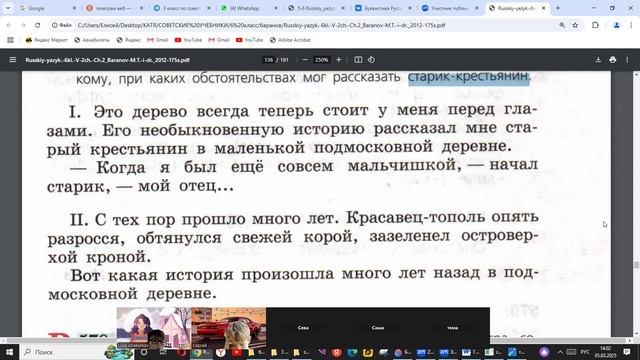Open the first YouTube bookmark
640x360 pixels.
point(188,40)
